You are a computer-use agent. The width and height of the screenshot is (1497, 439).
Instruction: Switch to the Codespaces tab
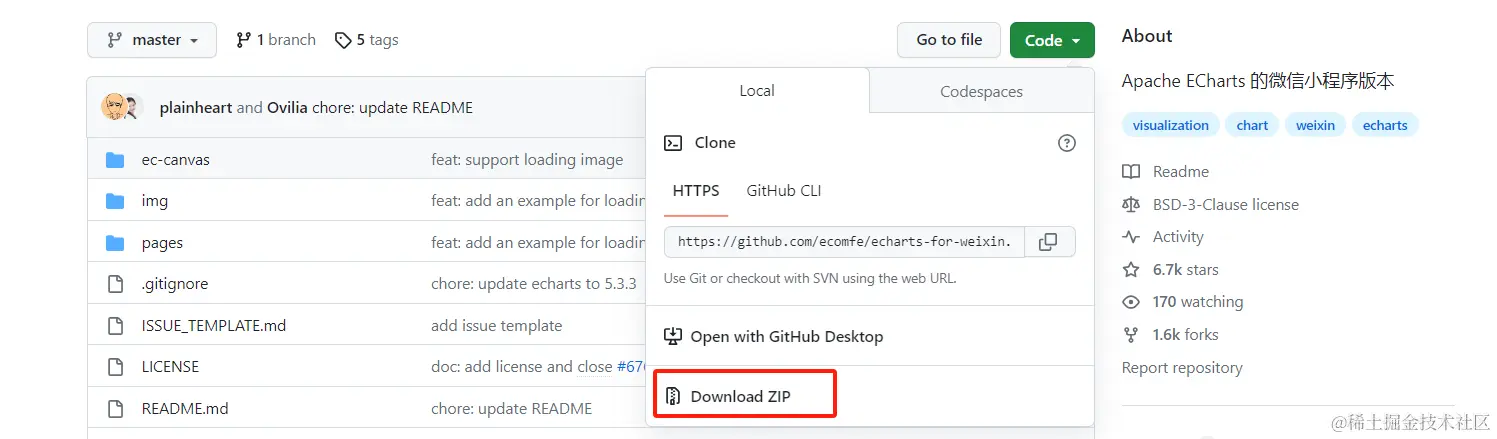981,91
